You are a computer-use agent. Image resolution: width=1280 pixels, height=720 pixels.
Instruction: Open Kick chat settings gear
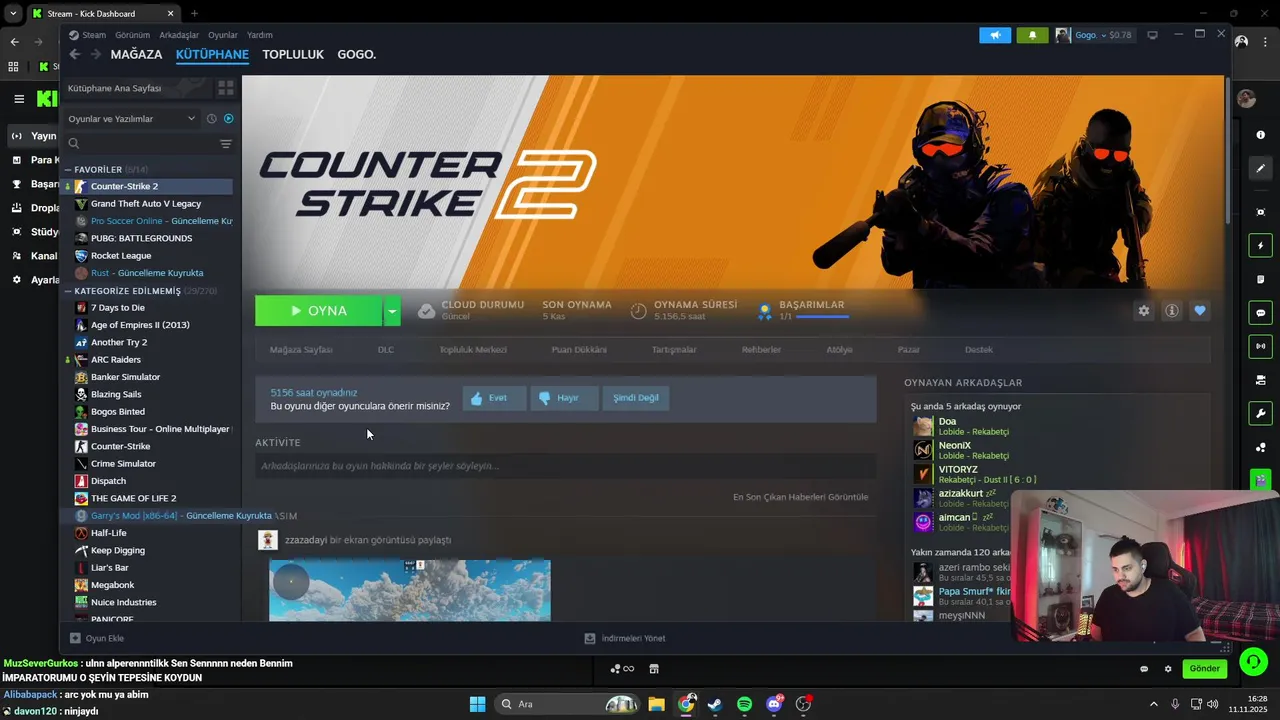click(1167, 669)
